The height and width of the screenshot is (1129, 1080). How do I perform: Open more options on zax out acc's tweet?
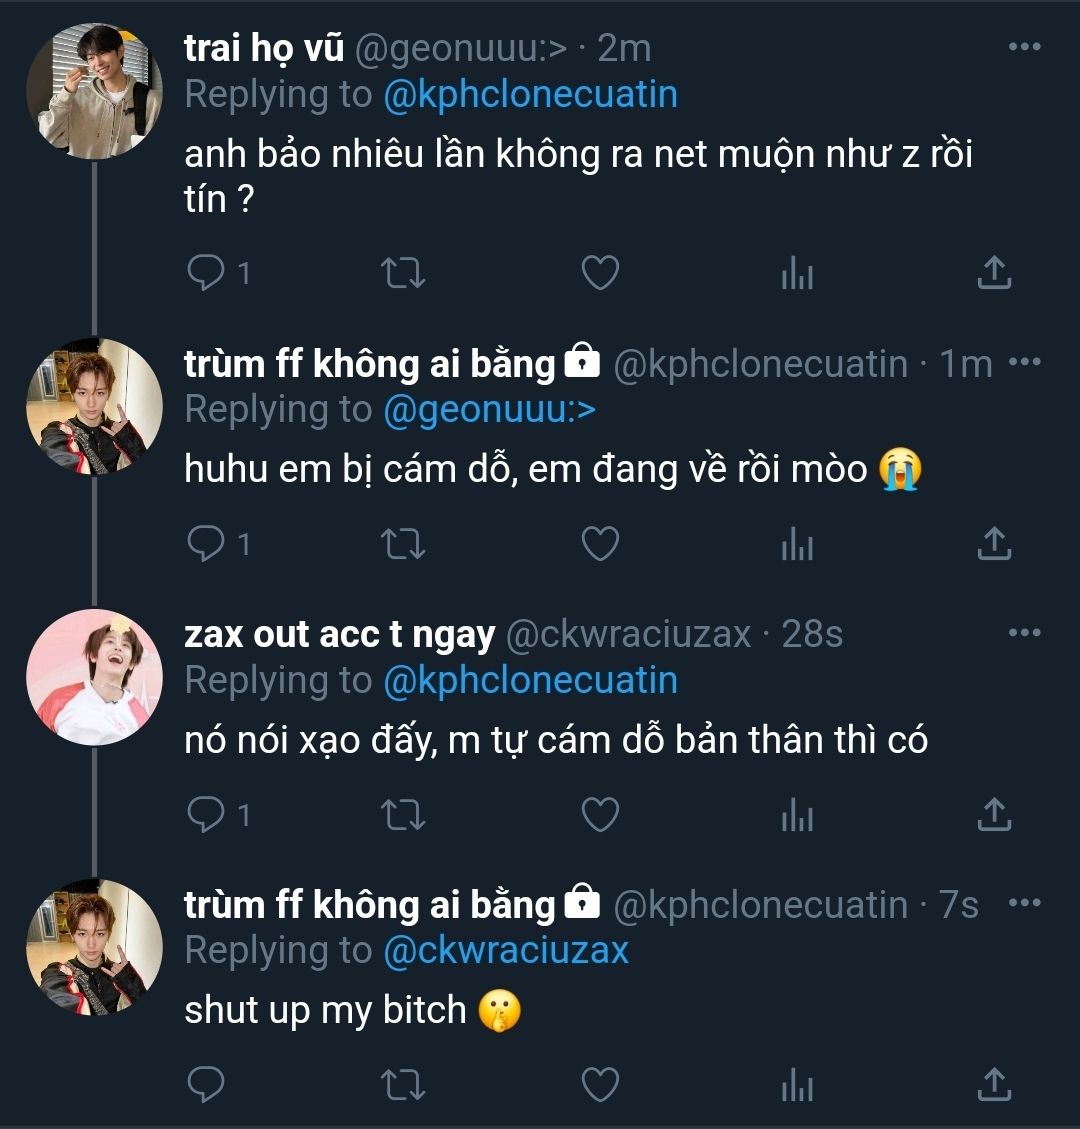click(x=1025, y=633)
